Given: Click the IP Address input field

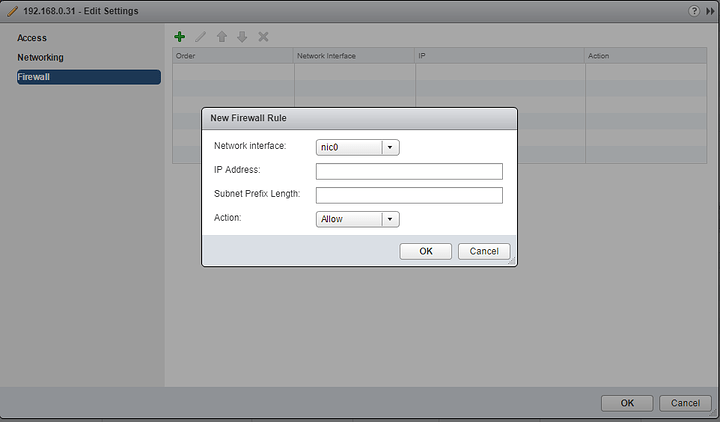Looking at the screenshot, I should click(409, 171).
